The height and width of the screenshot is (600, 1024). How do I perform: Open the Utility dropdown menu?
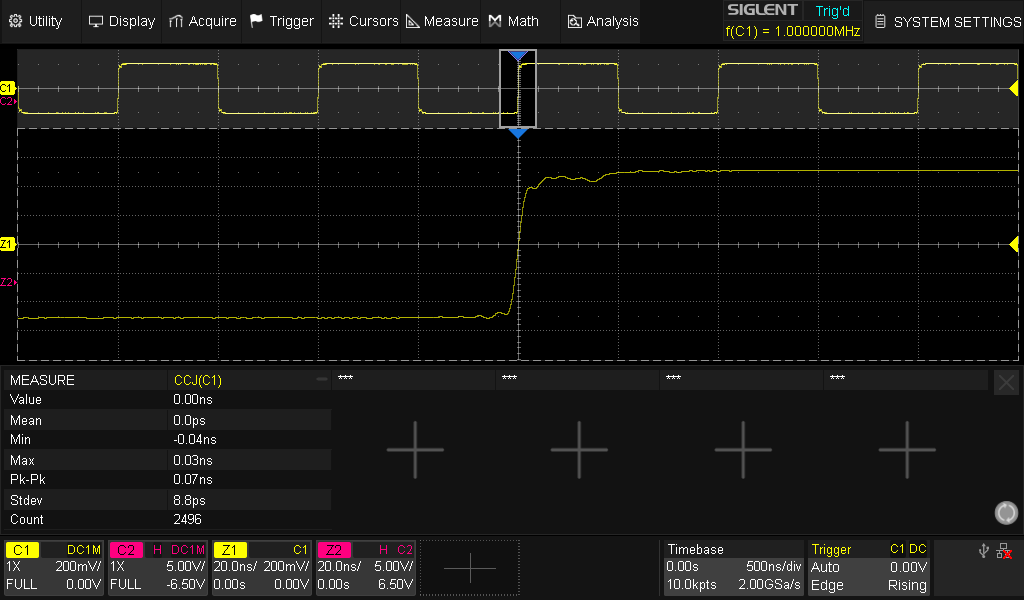37,21
